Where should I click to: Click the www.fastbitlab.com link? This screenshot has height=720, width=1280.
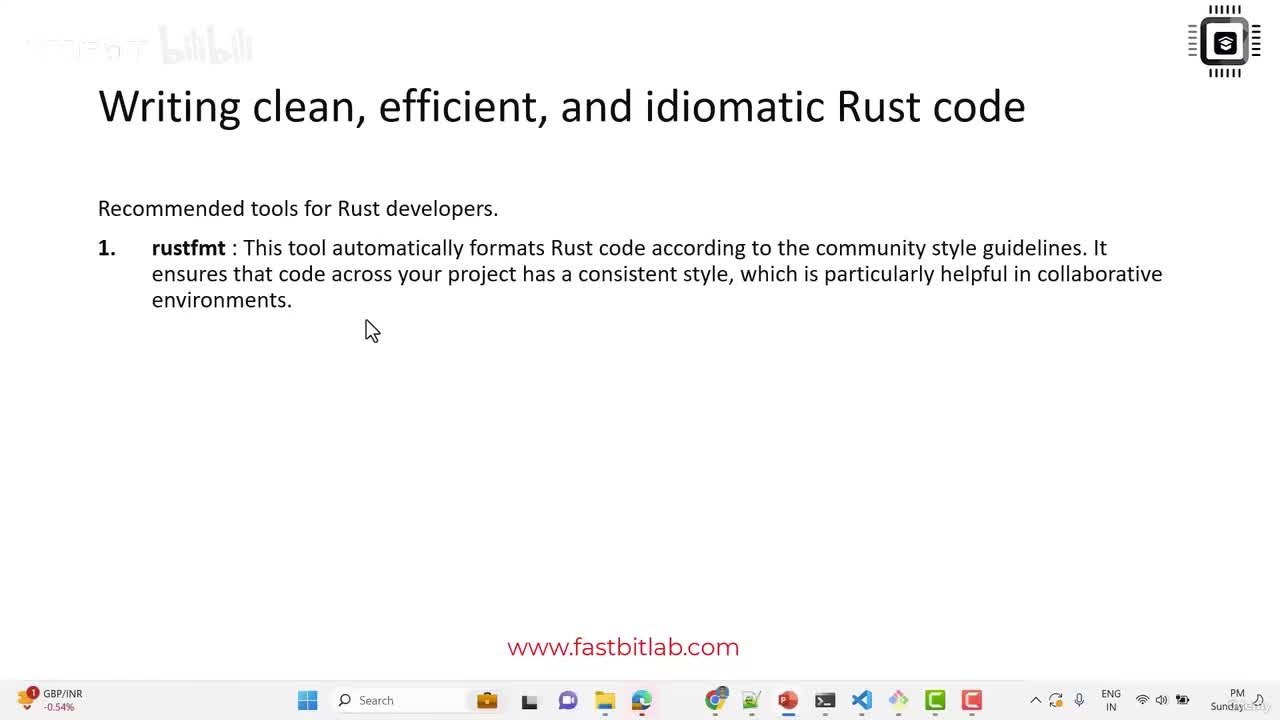point(623,647)
